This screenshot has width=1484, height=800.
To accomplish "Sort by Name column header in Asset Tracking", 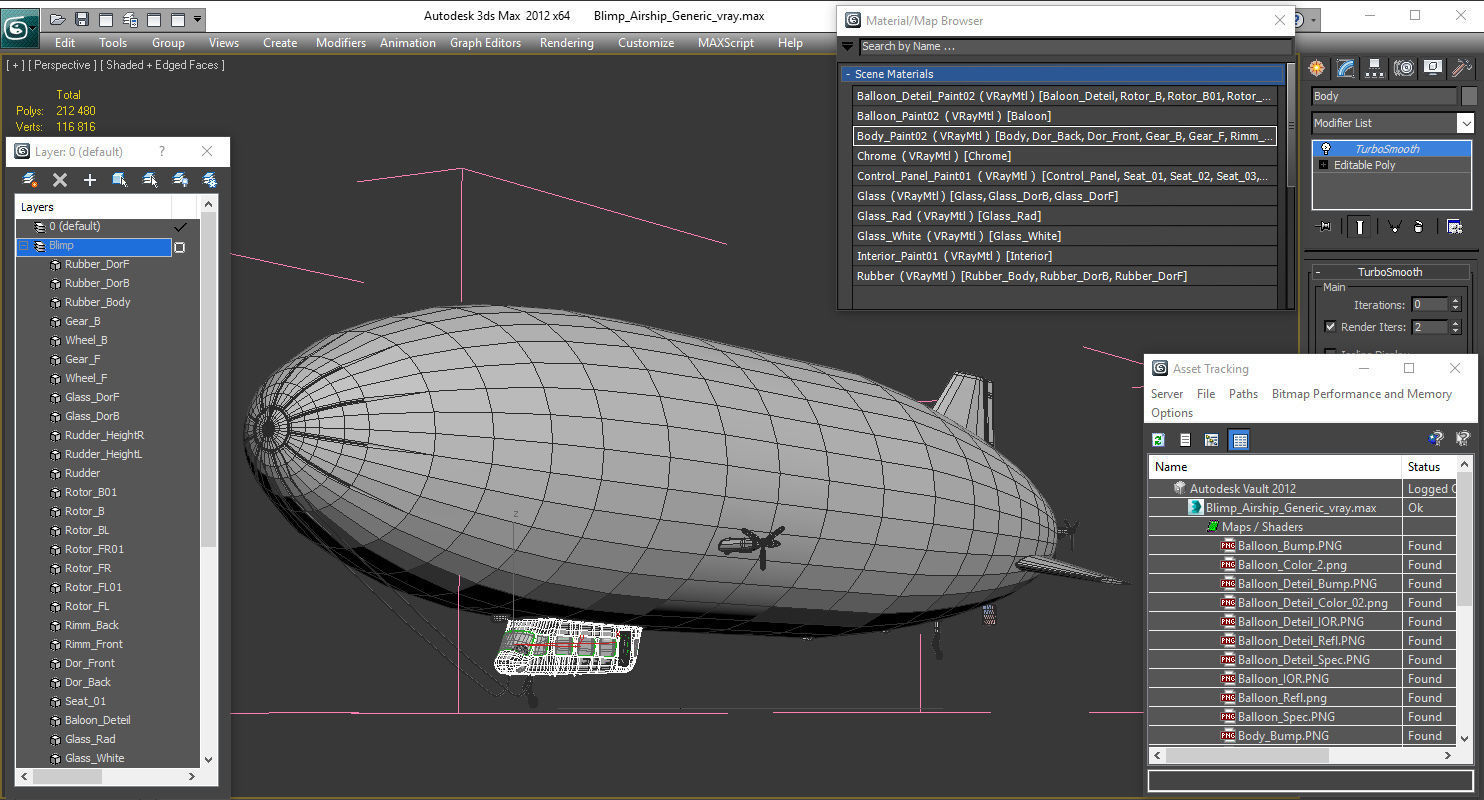I will (x=1275, y=467).
